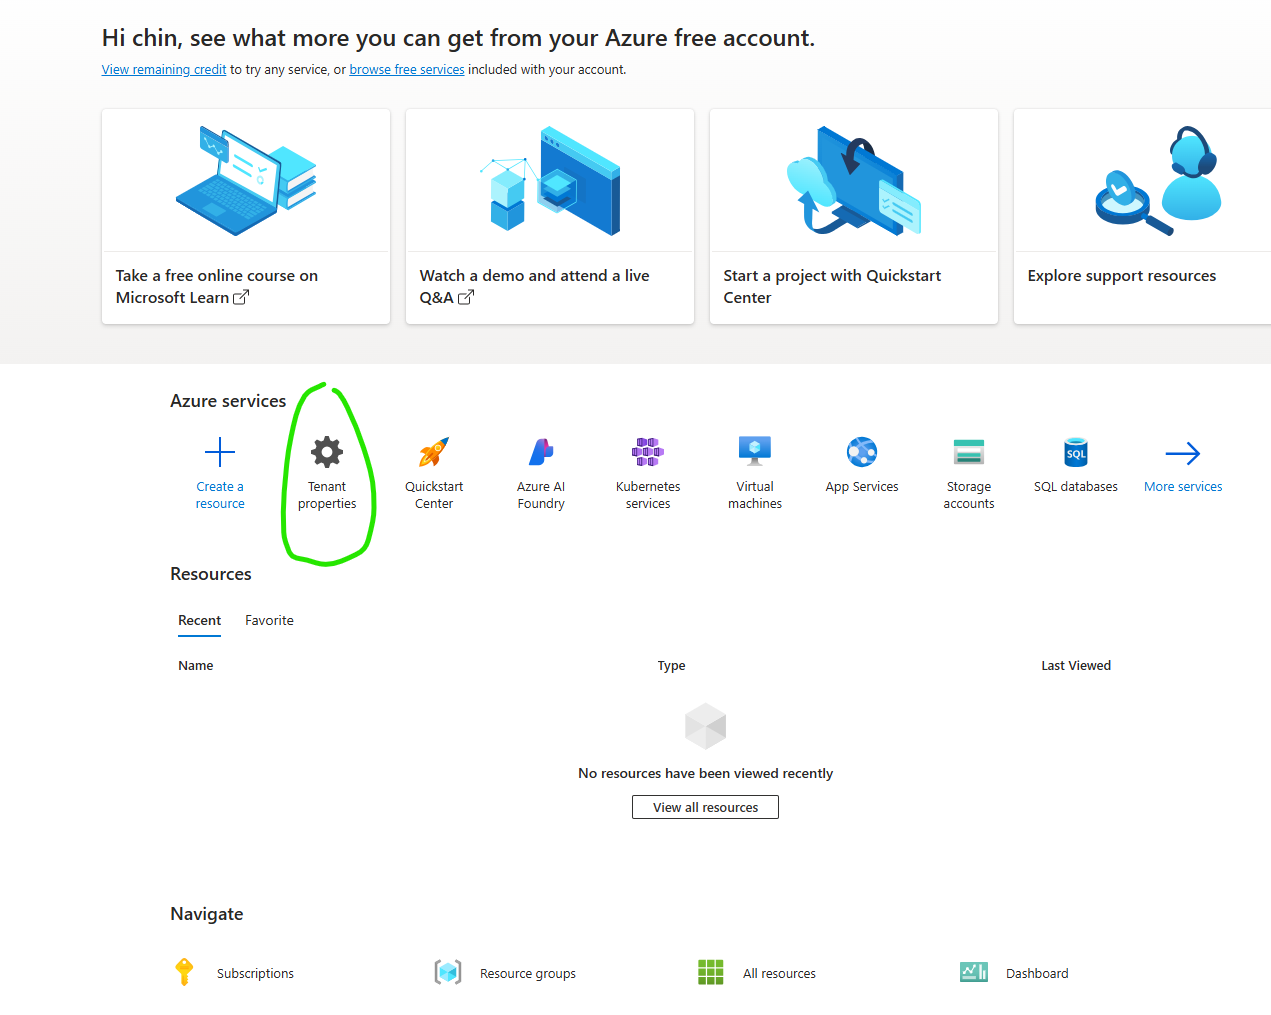This screenshot has width=1271, height=1015.
Task: Click the 'Hi chin' Azure free account headline
Action: pyautogui.click(x=458, y=38)
